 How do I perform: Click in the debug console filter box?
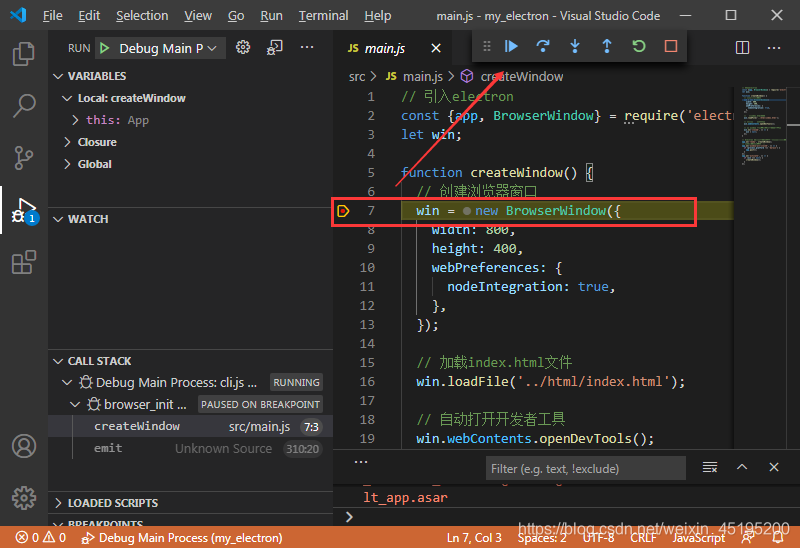pyautogui.click(x=585, y=468)
